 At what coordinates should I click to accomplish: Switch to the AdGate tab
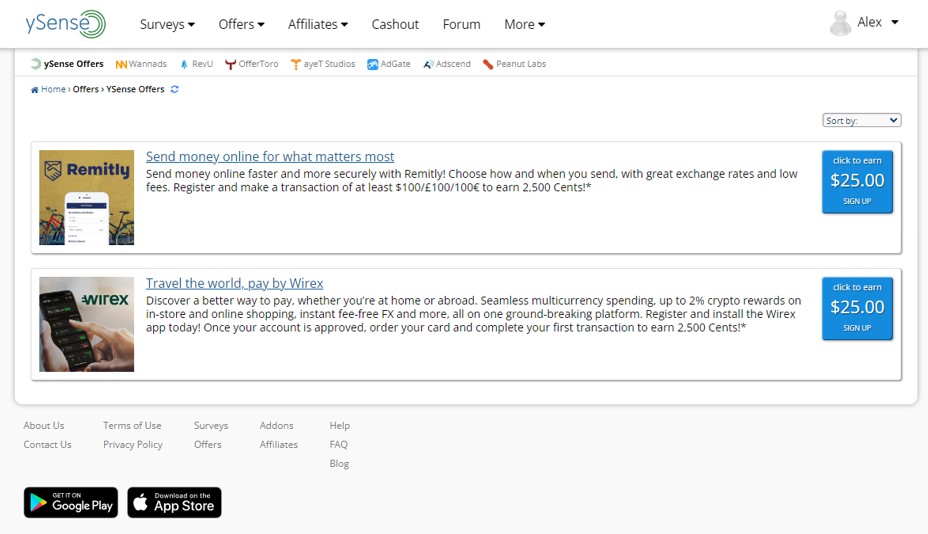(388, 64)
